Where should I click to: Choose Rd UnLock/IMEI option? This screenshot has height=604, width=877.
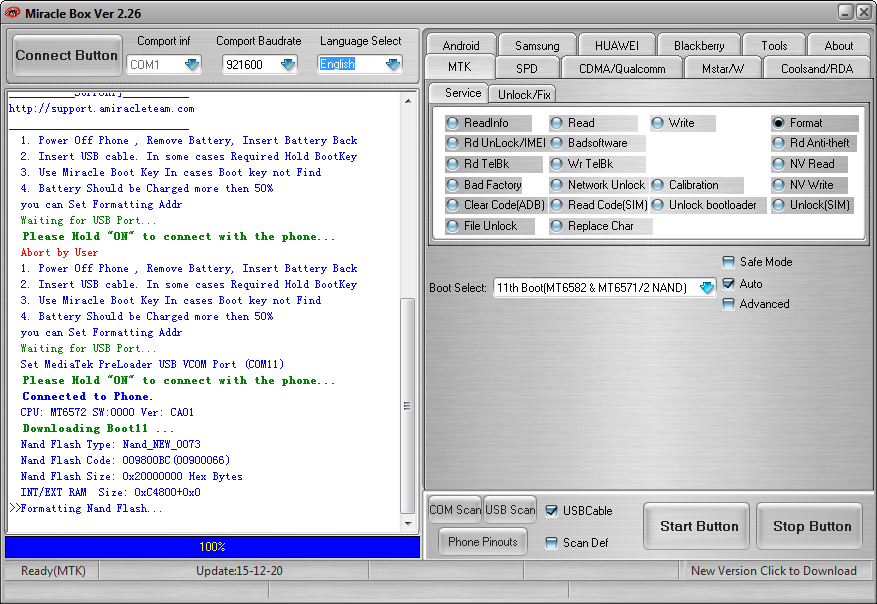pyautogui.click(x=496, y=143)
